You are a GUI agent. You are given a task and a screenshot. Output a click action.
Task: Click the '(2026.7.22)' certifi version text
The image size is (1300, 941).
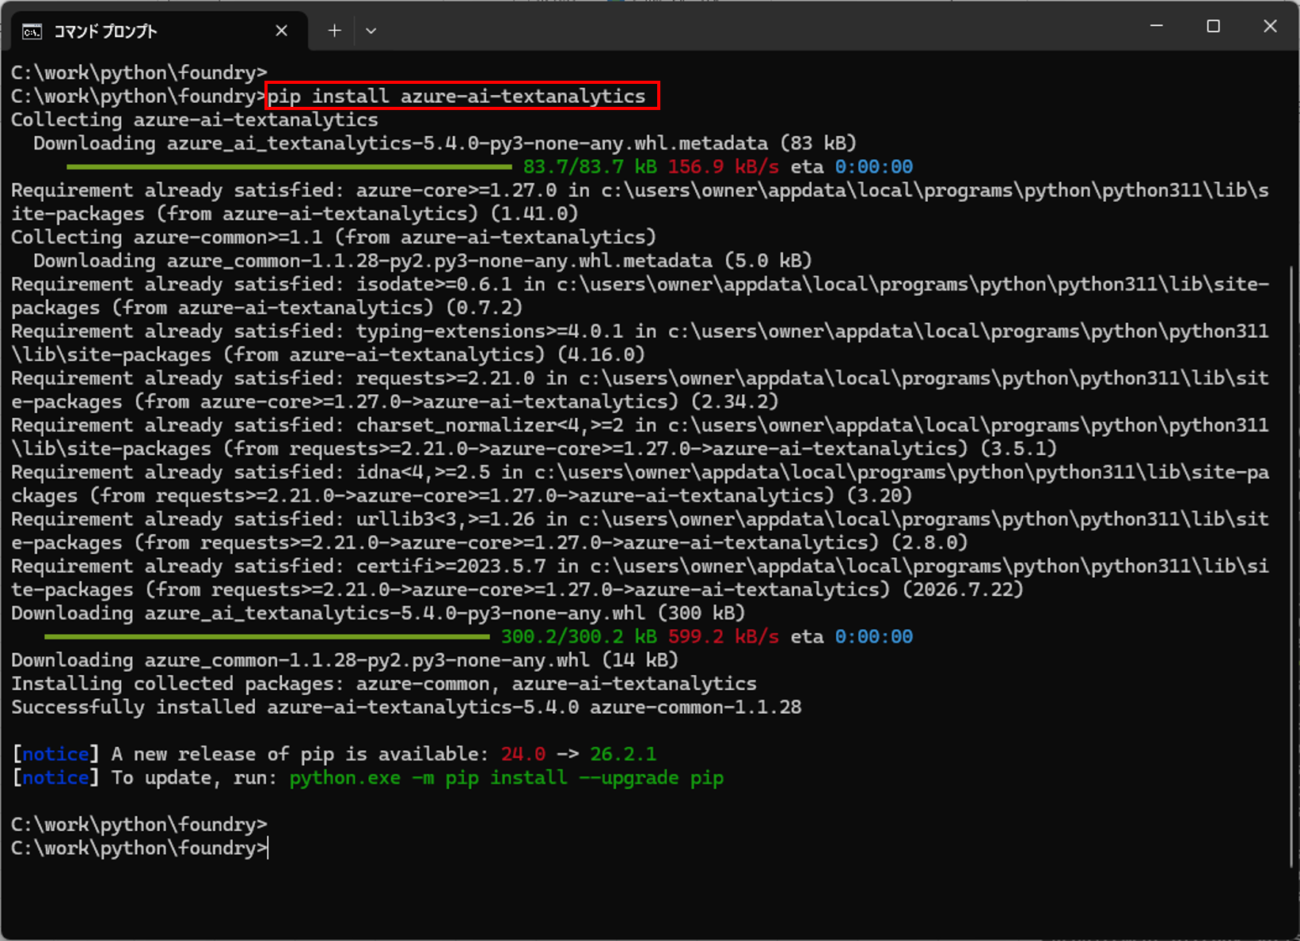click(x=963, y=590)
